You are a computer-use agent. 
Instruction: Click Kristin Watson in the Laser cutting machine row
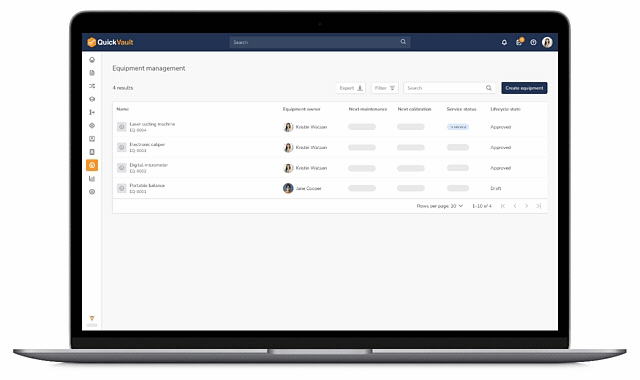(x=311, y=127)
